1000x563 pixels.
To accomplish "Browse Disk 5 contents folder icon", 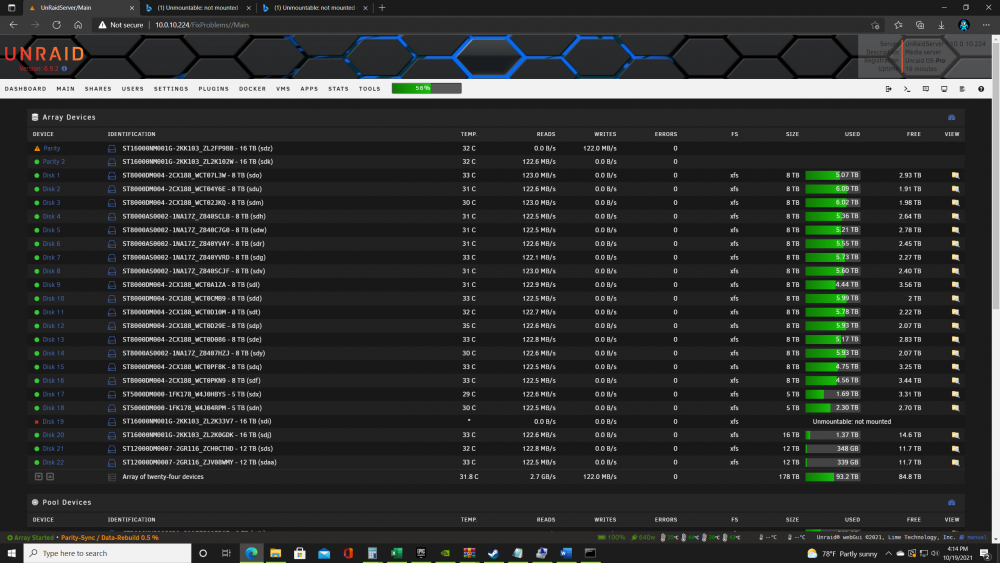I will coord(955,230).
